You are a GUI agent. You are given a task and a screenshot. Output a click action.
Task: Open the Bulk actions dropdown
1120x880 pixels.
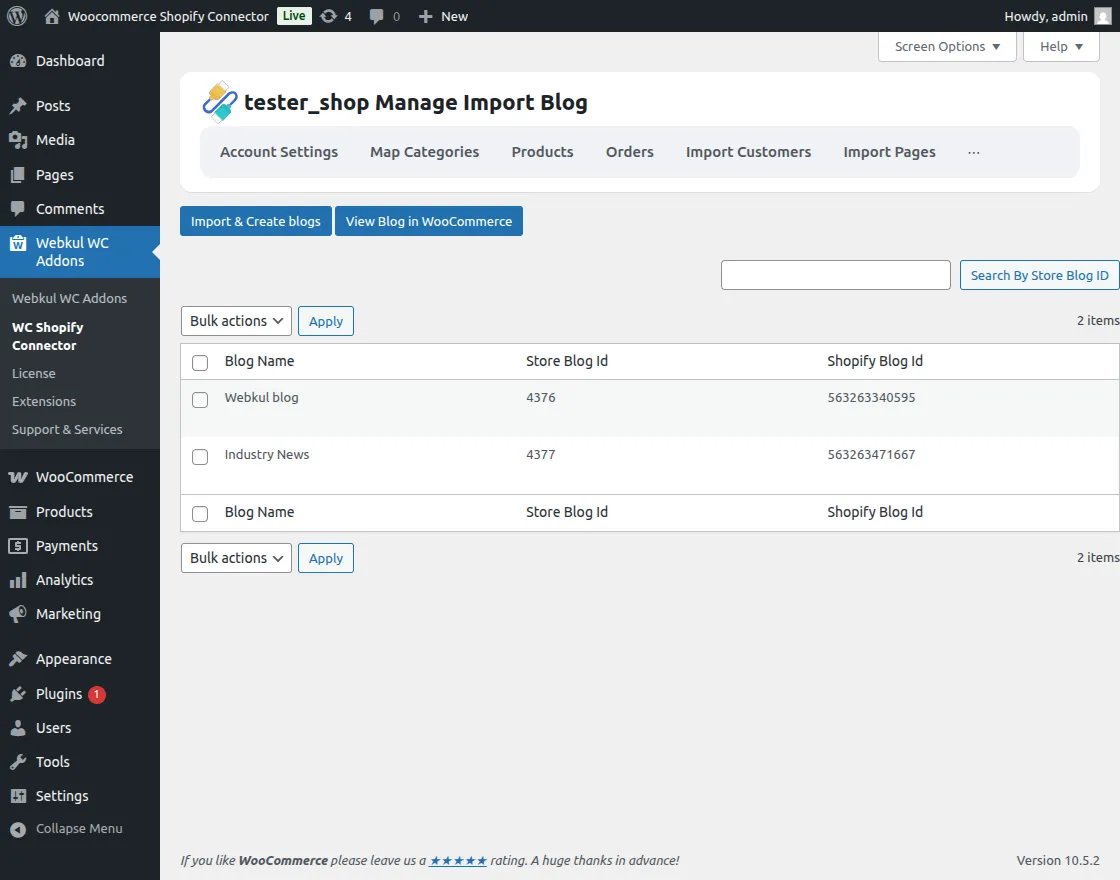coord(235,321)
